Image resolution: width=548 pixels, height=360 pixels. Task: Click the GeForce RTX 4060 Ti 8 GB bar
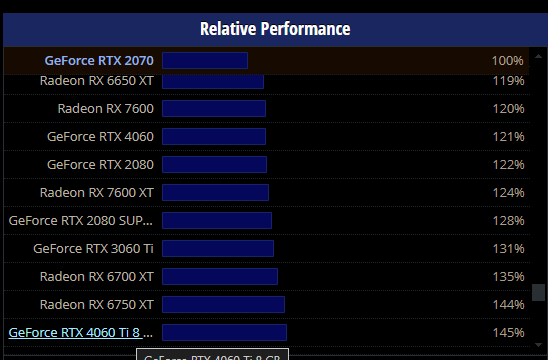224,332
